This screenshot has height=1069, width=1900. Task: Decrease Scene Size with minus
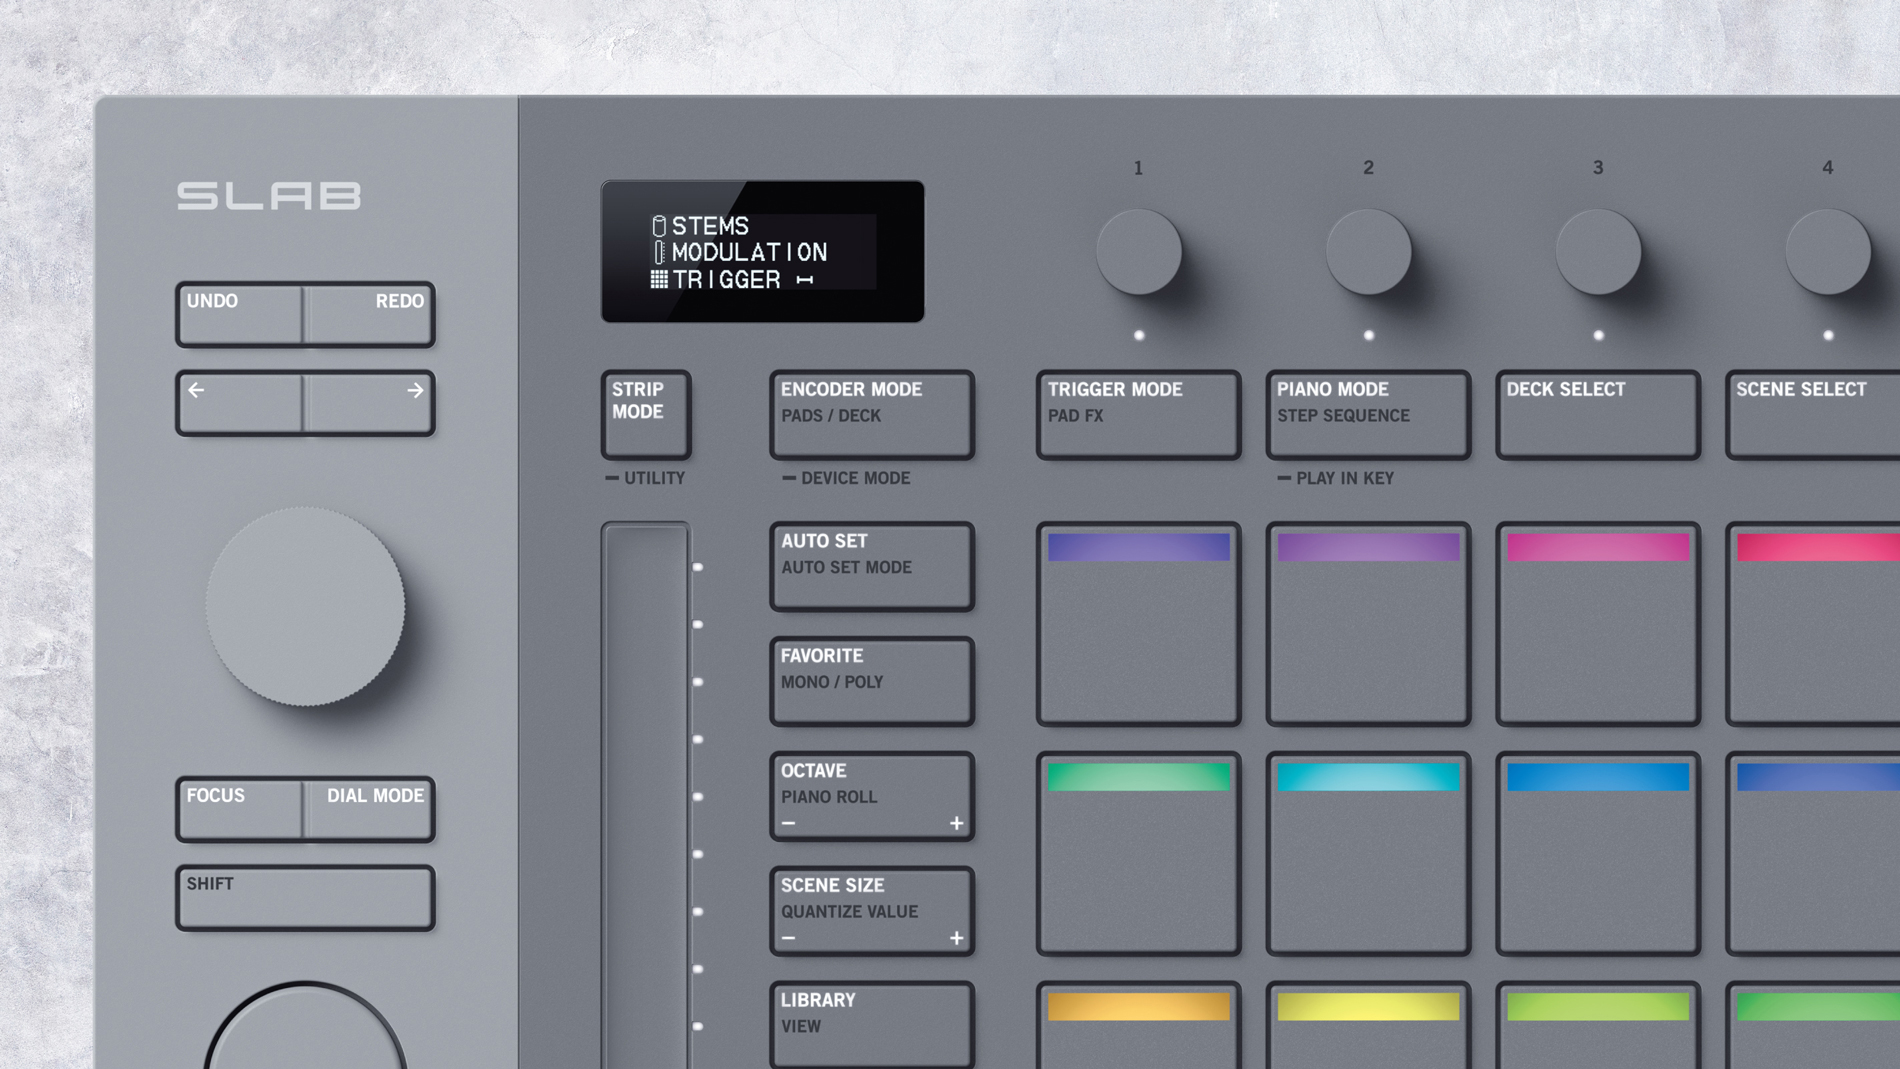789,938
